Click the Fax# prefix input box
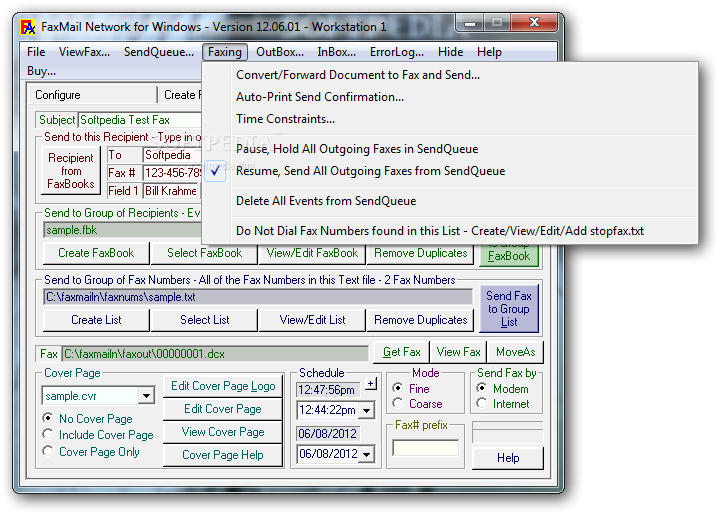The image size is (719, 514). (x=426, y=448)
